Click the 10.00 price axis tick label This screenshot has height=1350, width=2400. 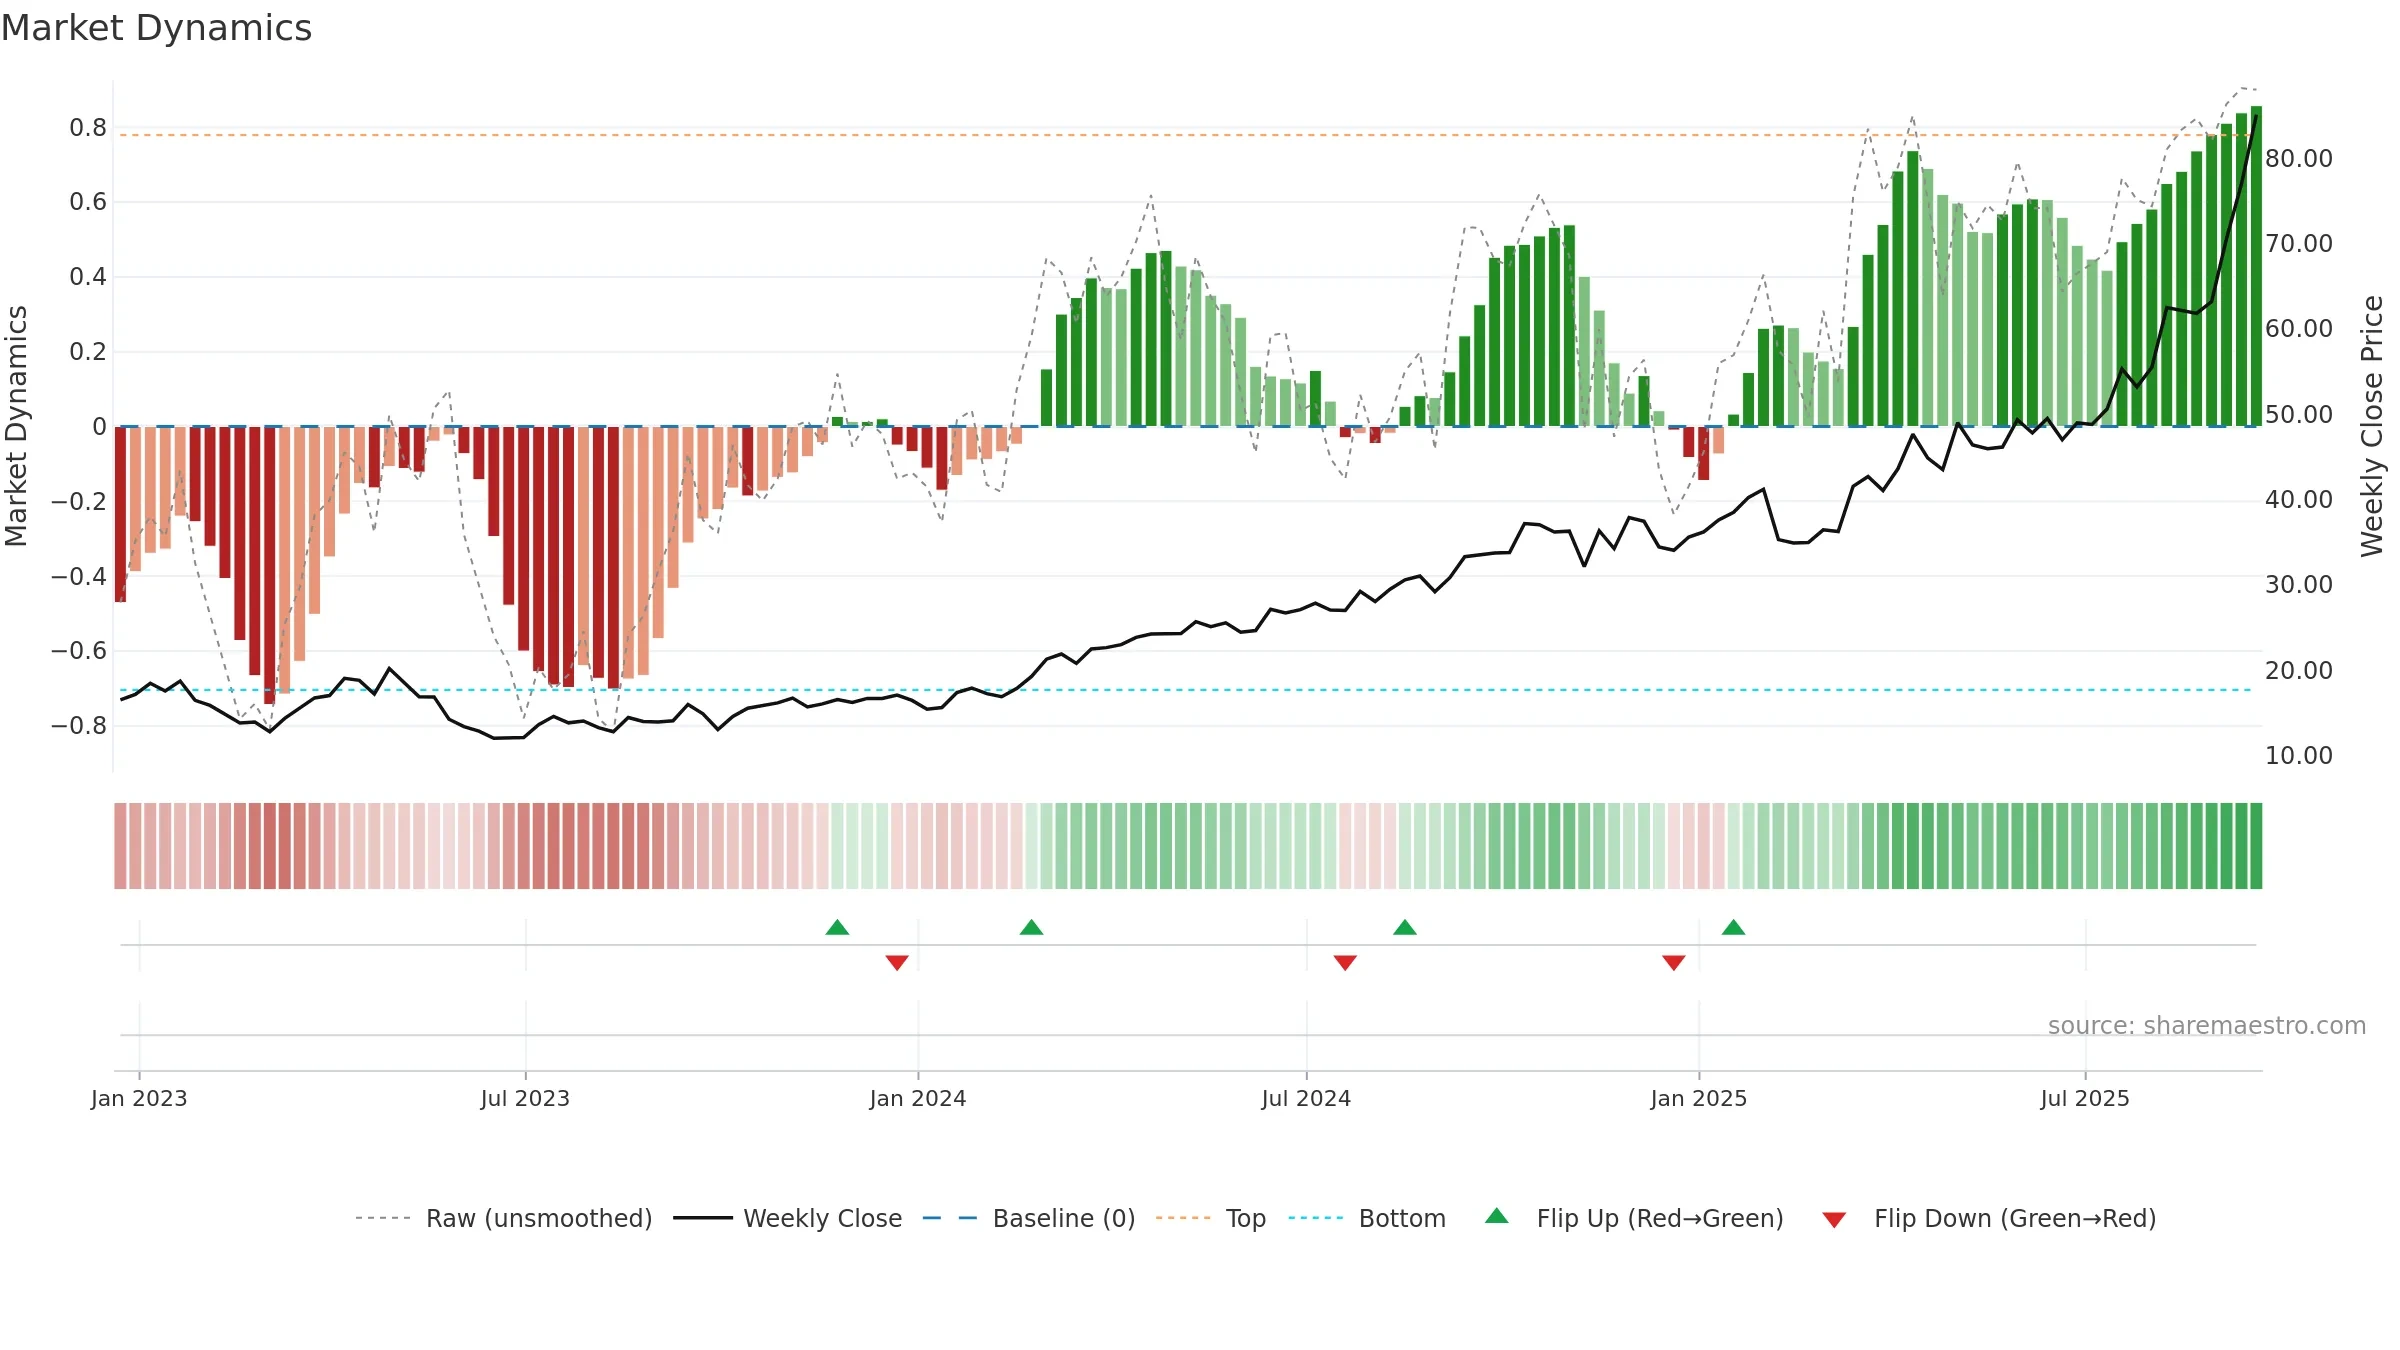(x=2299, y=755)
